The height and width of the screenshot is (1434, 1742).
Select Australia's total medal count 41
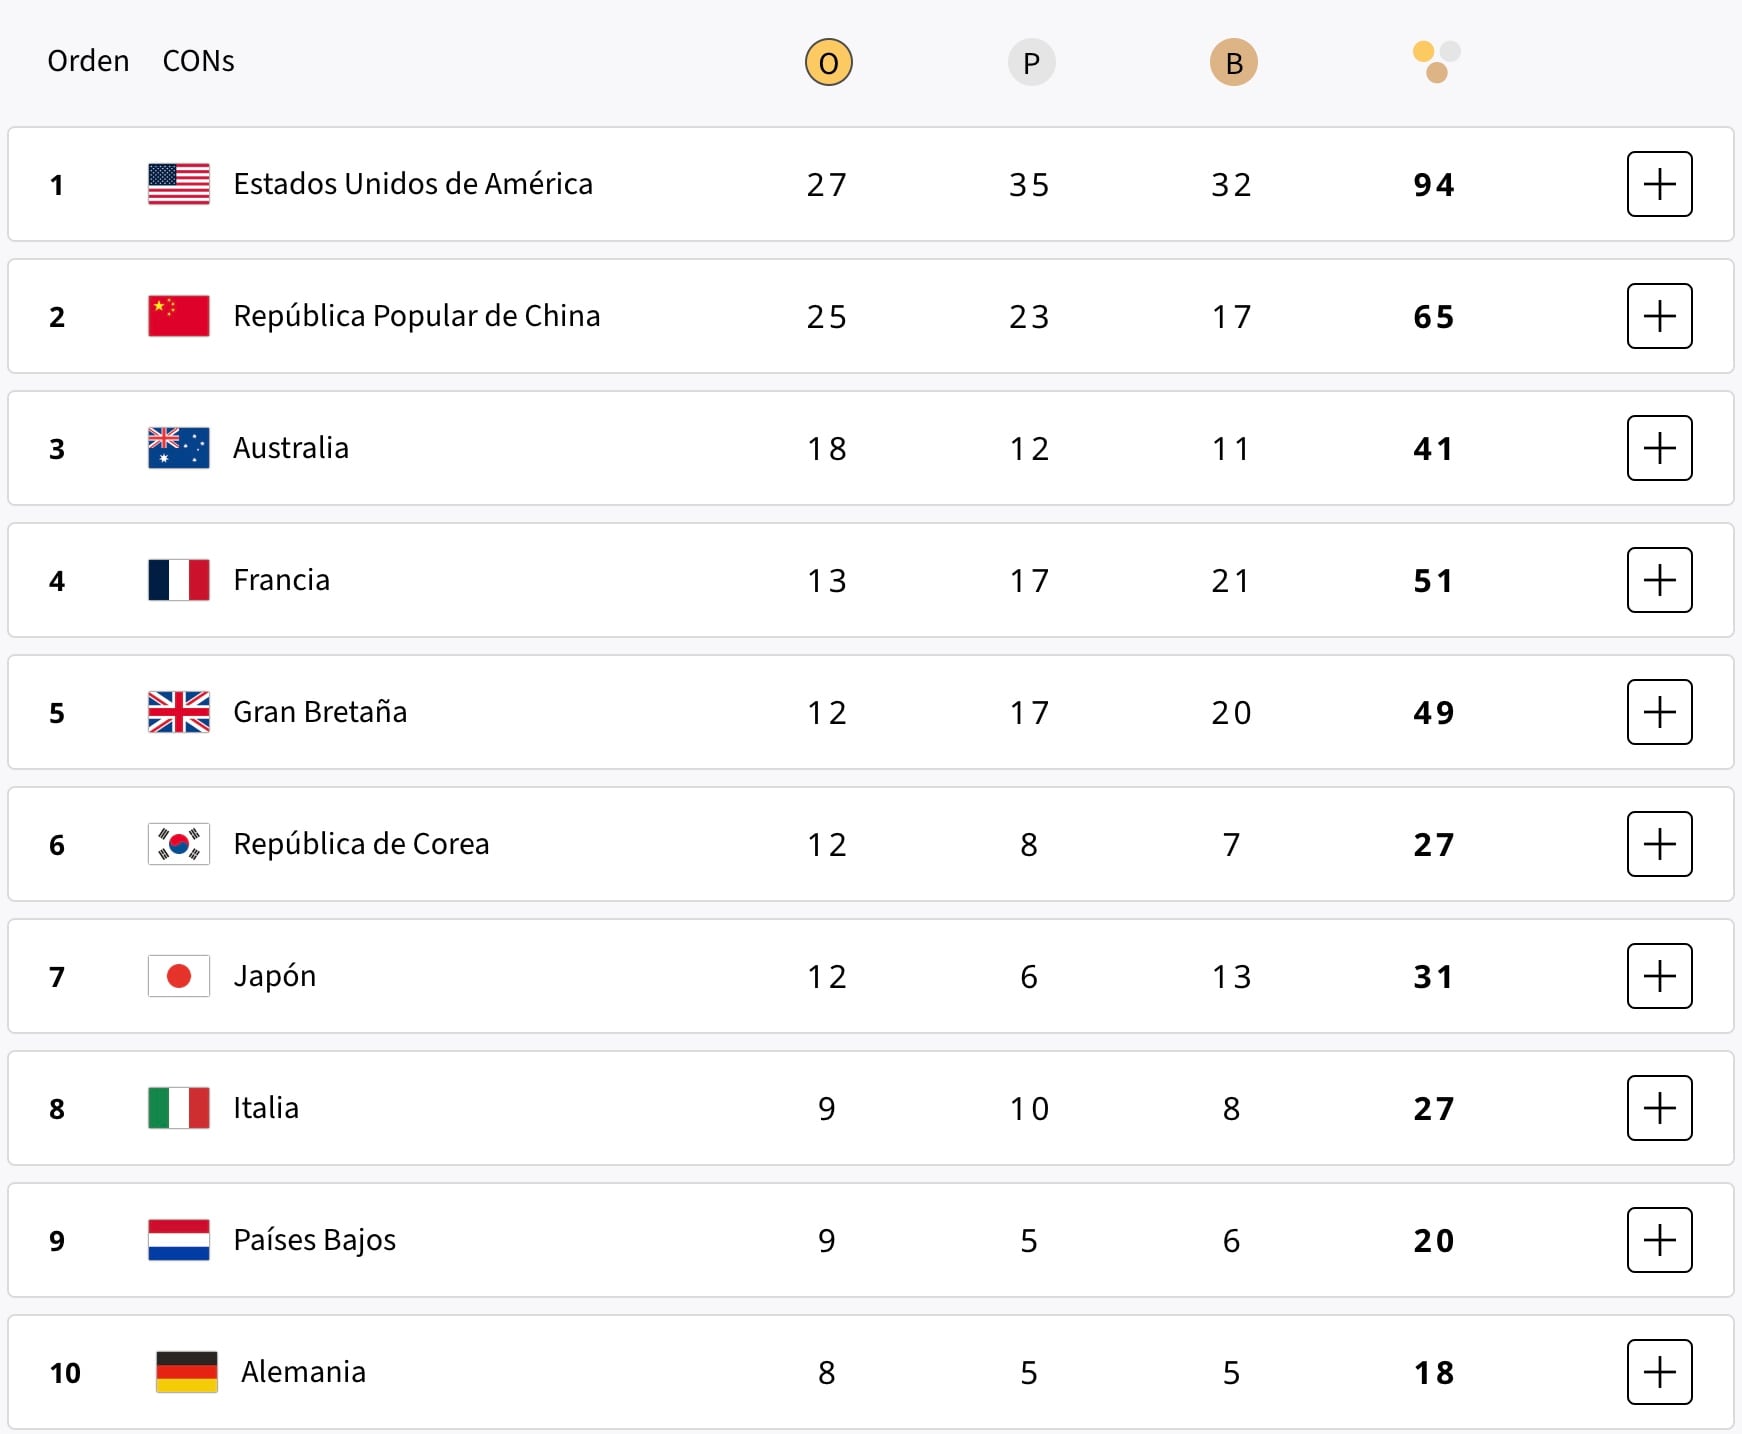pos(1433,448)
